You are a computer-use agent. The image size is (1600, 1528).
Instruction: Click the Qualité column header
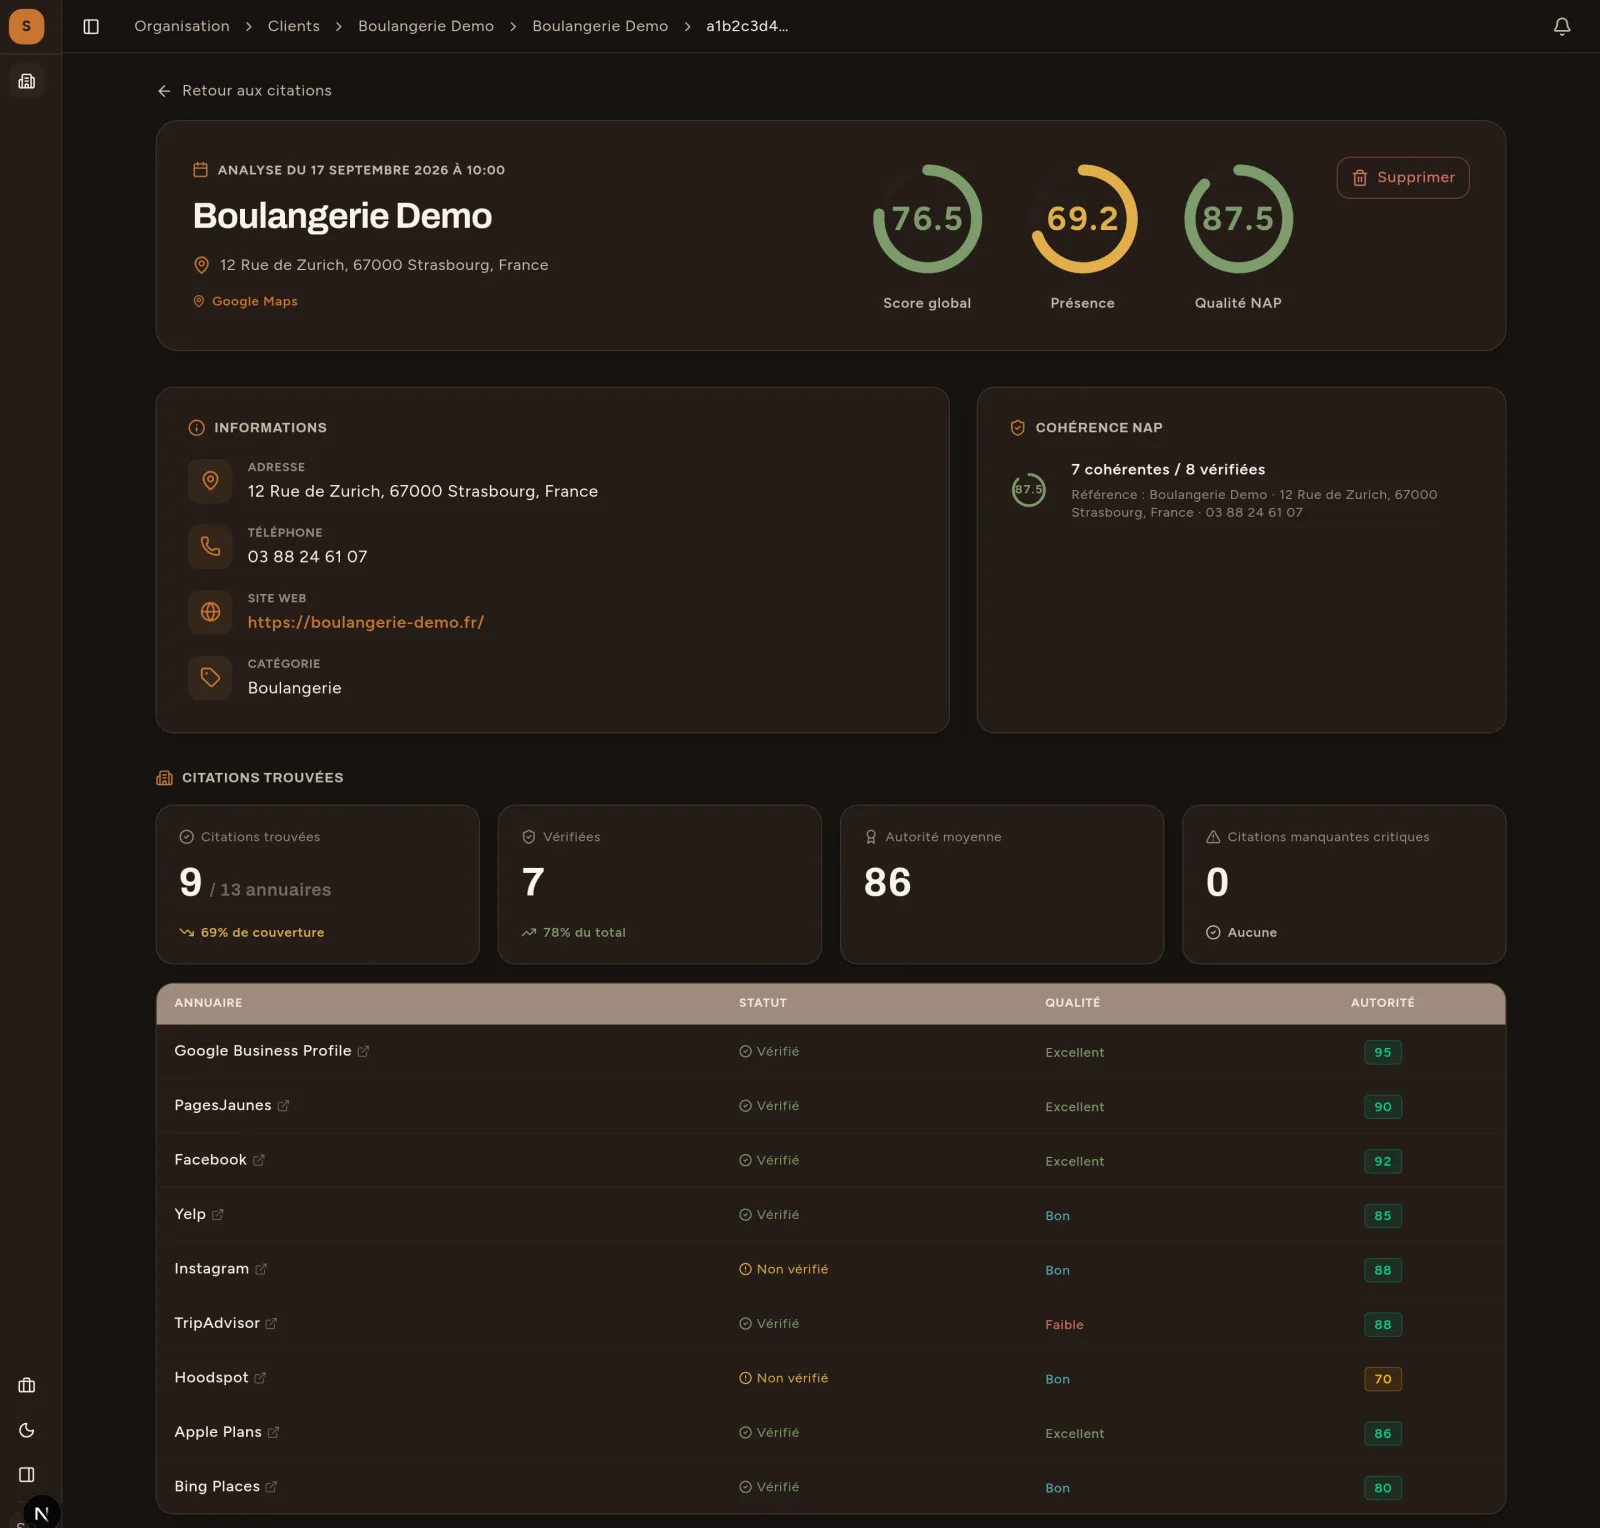tap(1073, 1003)
